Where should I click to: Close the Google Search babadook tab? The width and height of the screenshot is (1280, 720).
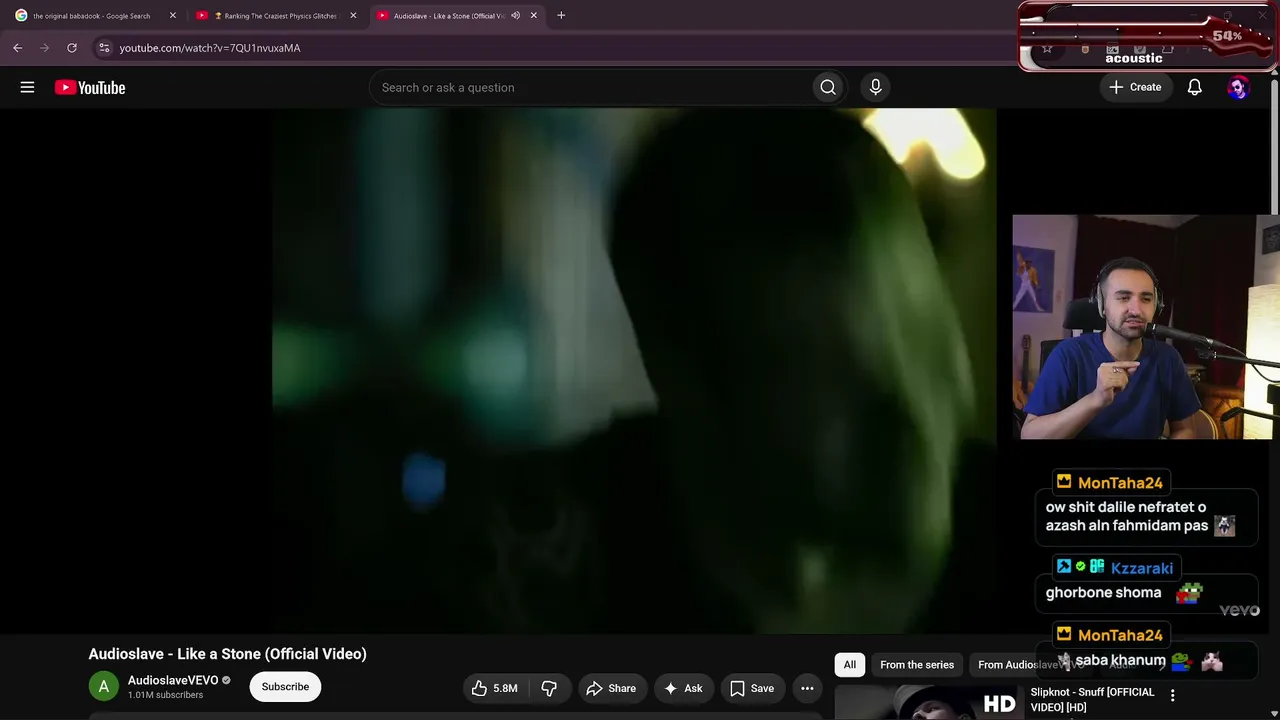[x=173, y=15]
